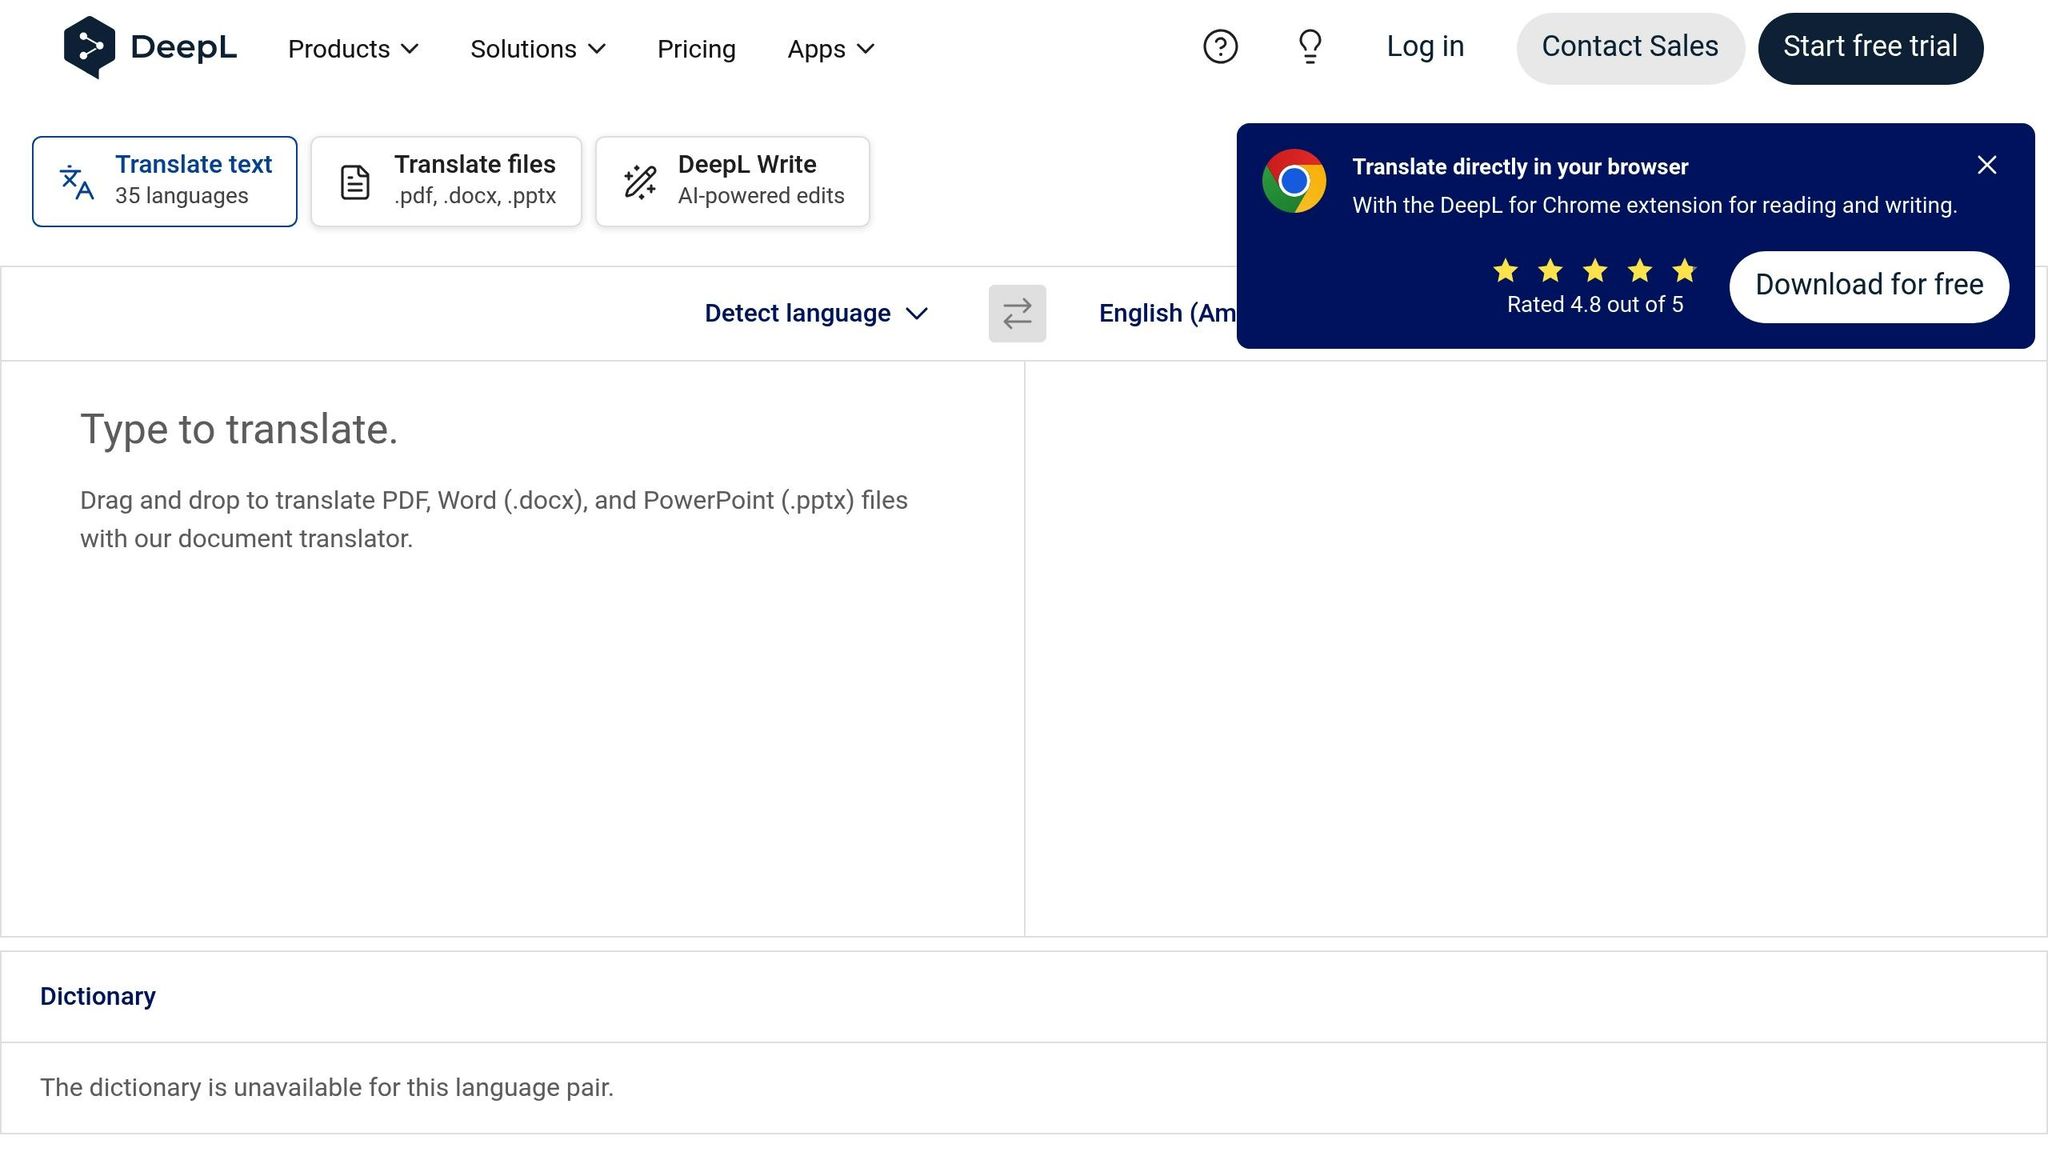
Task: Close the Chrome extension promo banner
Action: (1987, 165)
